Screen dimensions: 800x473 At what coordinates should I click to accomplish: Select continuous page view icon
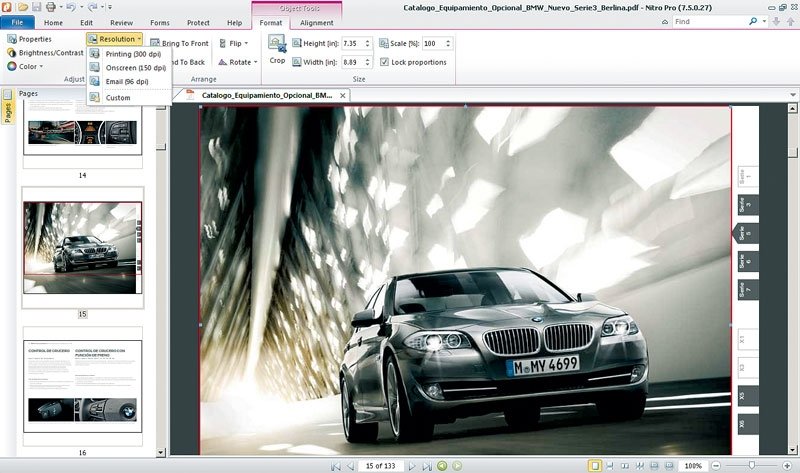coord(609,465)
